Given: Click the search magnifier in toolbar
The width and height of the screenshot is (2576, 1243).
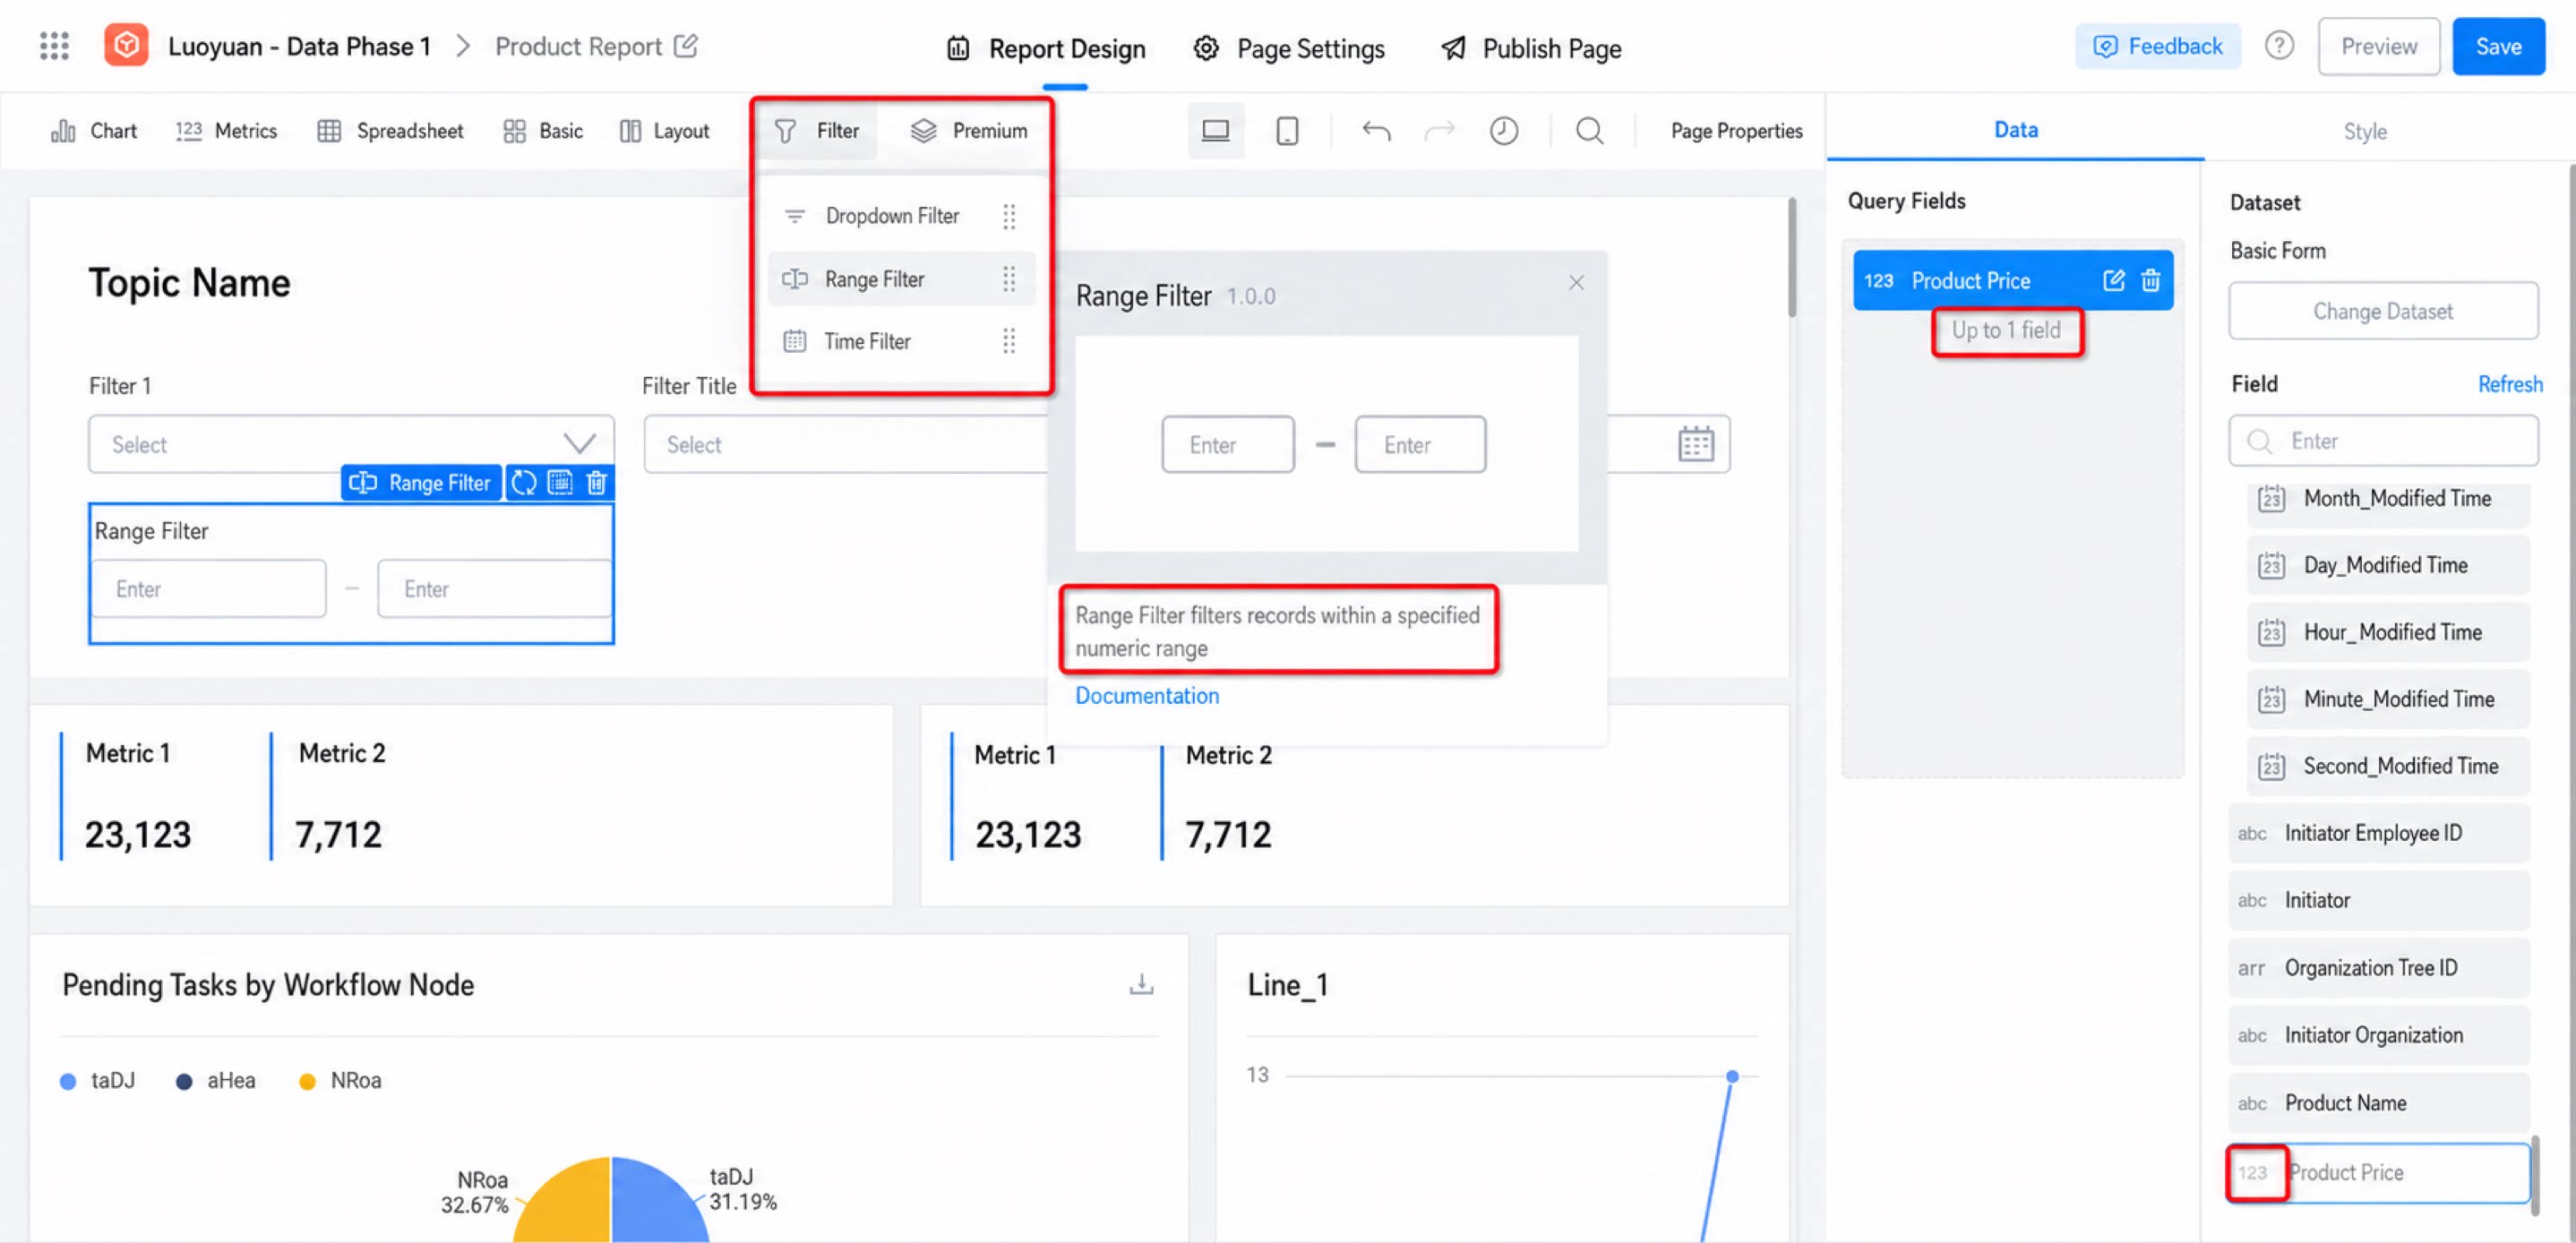Looking at the screenshot, I should (x=1589, y=131).
